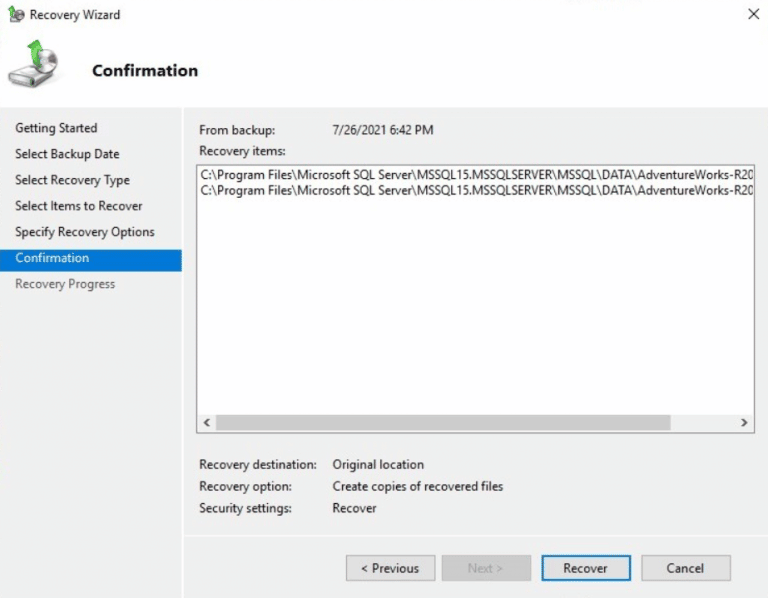Click the Recovery Progress step in sidebar
Viewport: 768px width, 598px height.
65,284
